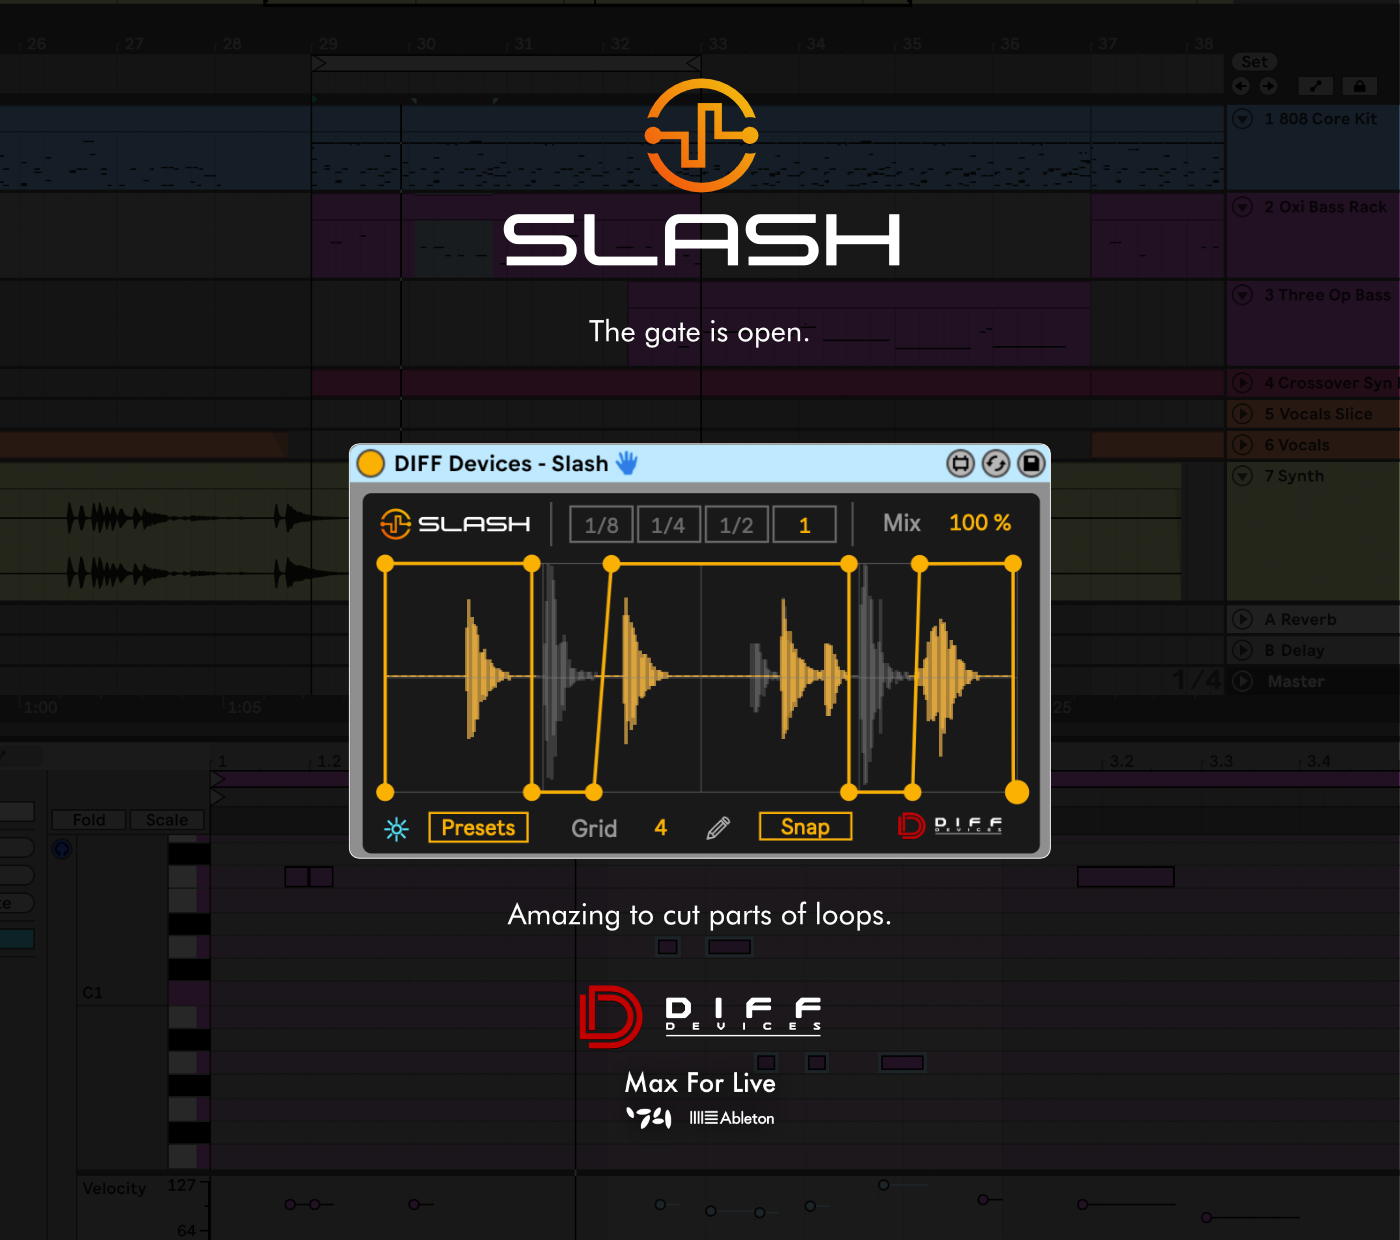Unfold the 6 Vocals track
The image size is (1400, 1240).
click(1243, 445)
